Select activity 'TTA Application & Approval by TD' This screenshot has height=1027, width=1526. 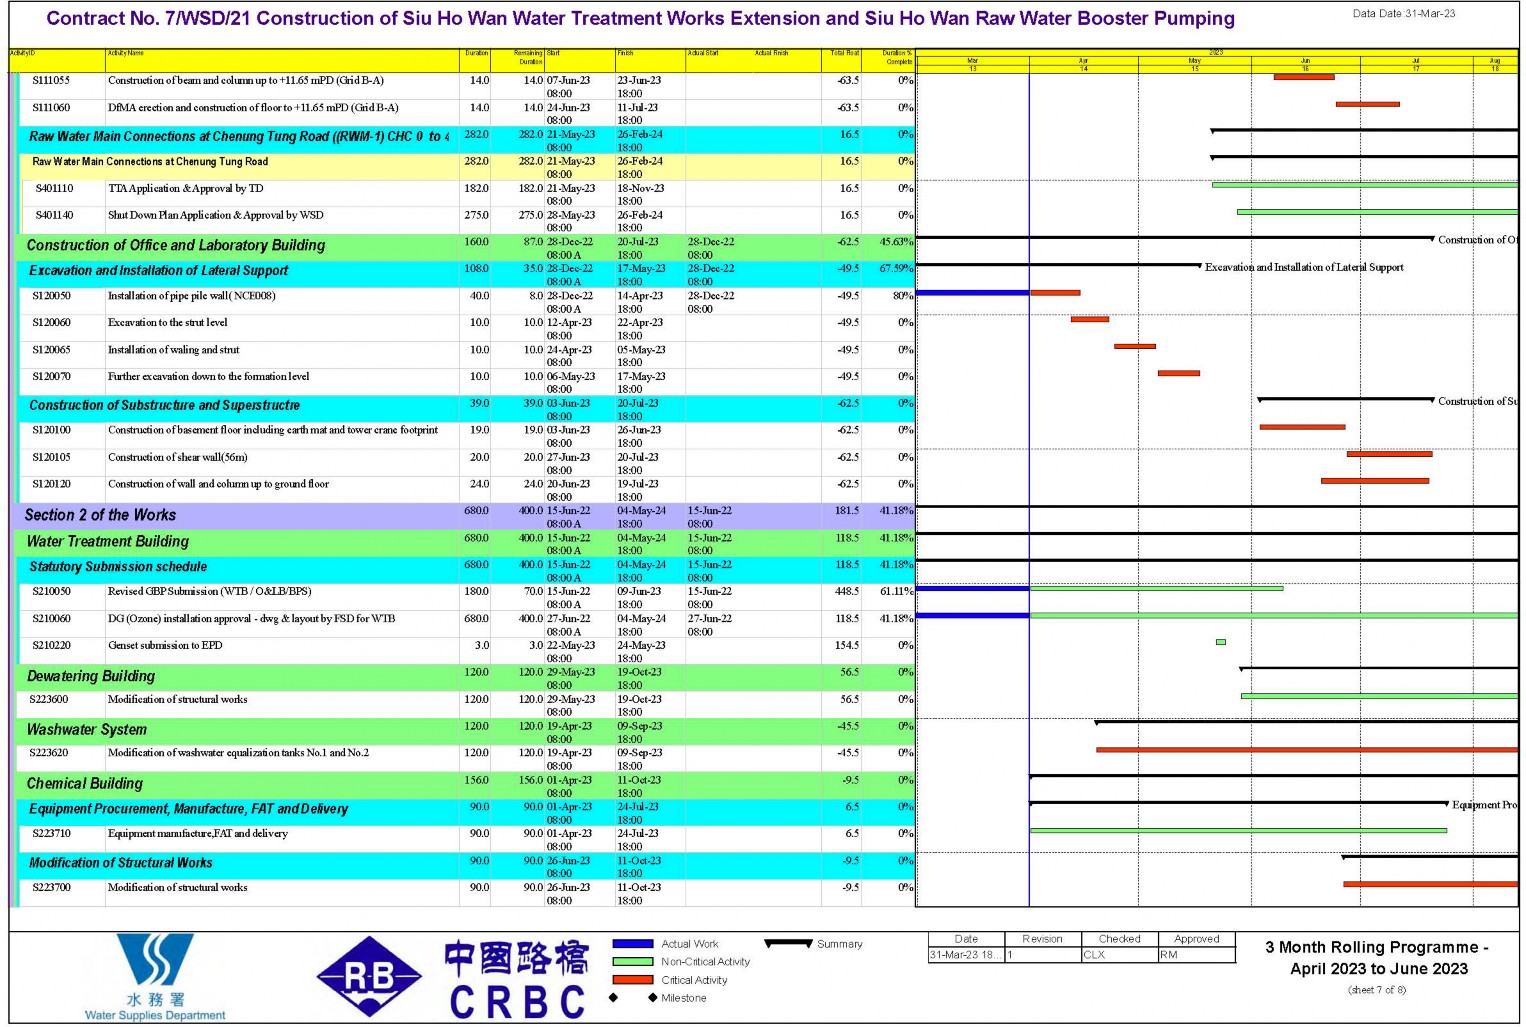click(x=185, y=189)
